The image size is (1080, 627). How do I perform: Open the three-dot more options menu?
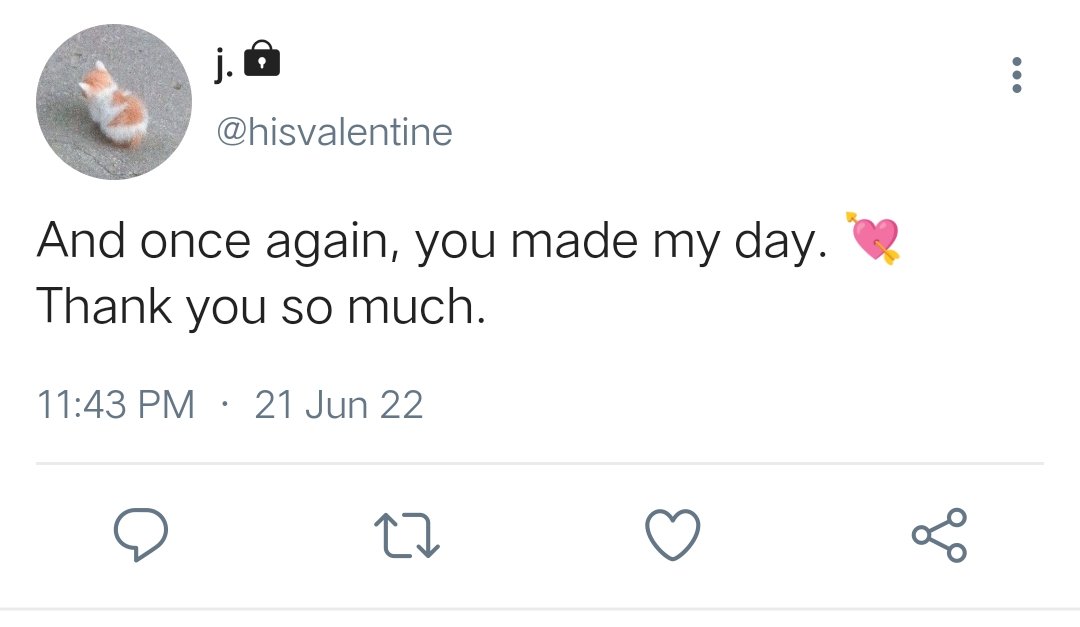click(x=1017, y=75)
